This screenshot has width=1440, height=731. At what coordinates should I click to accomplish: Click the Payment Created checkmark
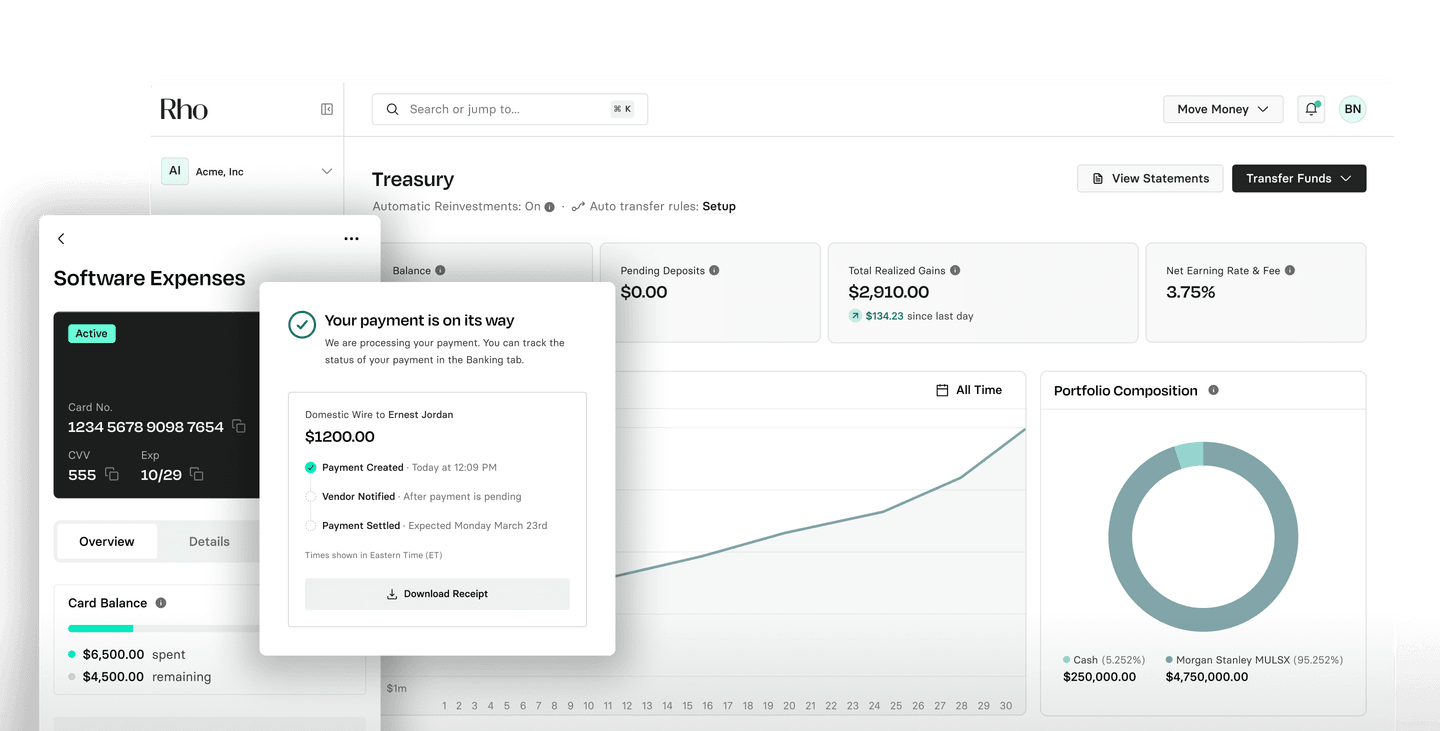point(311,467)
